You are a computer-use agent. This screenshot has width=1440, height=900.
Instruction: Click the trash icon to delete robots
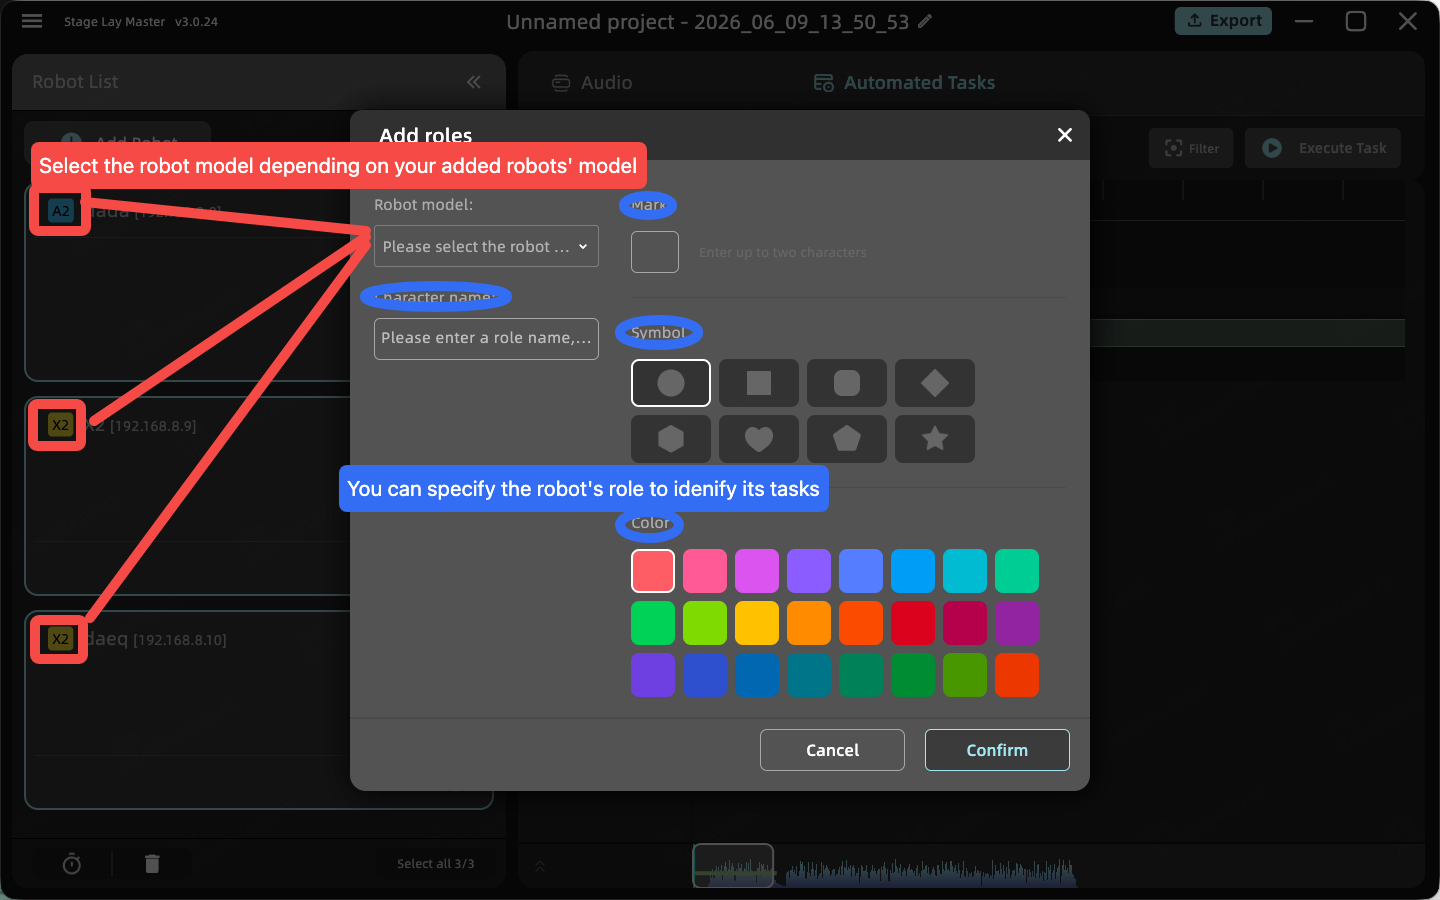pyautogui.click(x=152, y=864)
